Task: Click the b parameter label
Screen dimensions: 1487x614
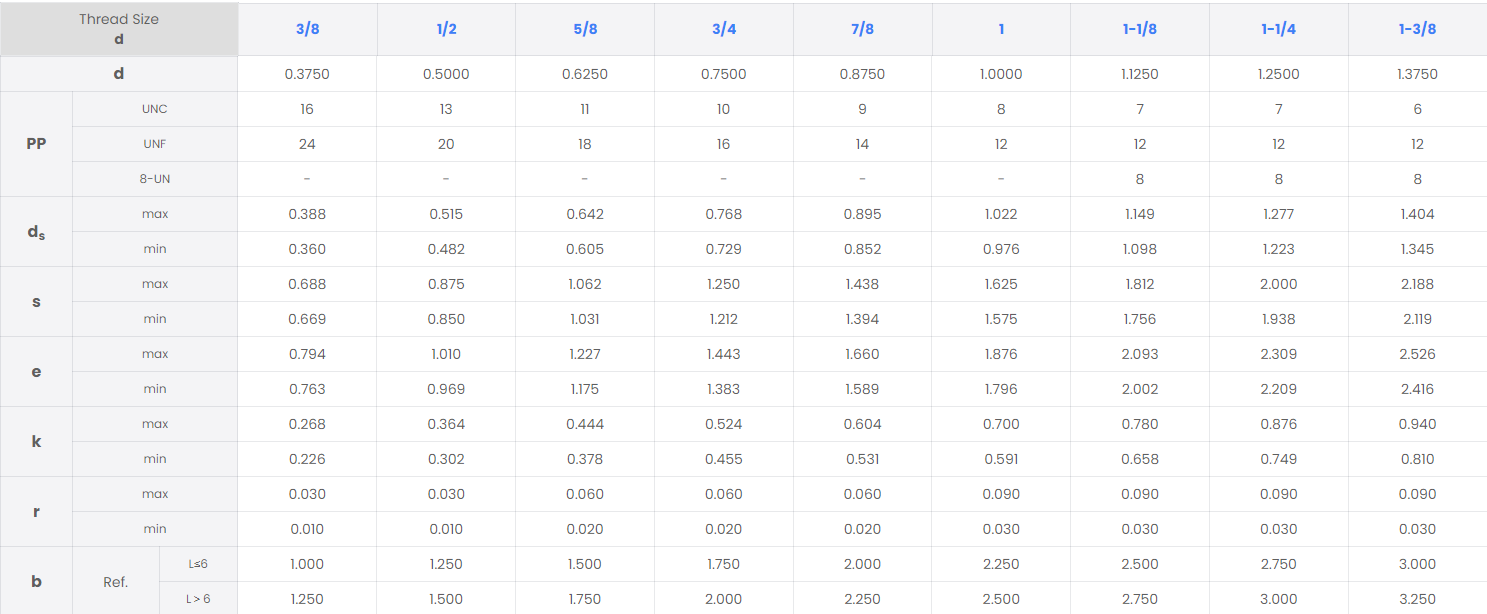Action: click(x=37, y=581)
